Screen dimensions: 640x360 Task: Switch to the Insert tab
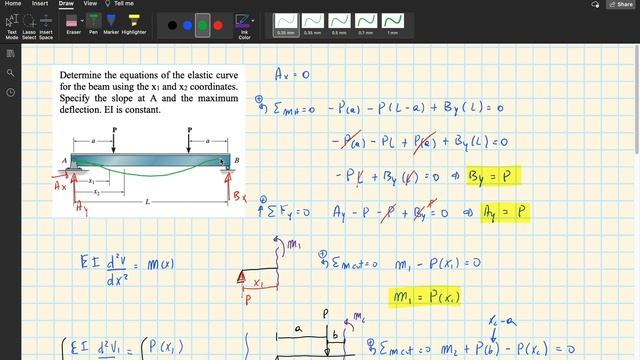(x=40, y=3)
